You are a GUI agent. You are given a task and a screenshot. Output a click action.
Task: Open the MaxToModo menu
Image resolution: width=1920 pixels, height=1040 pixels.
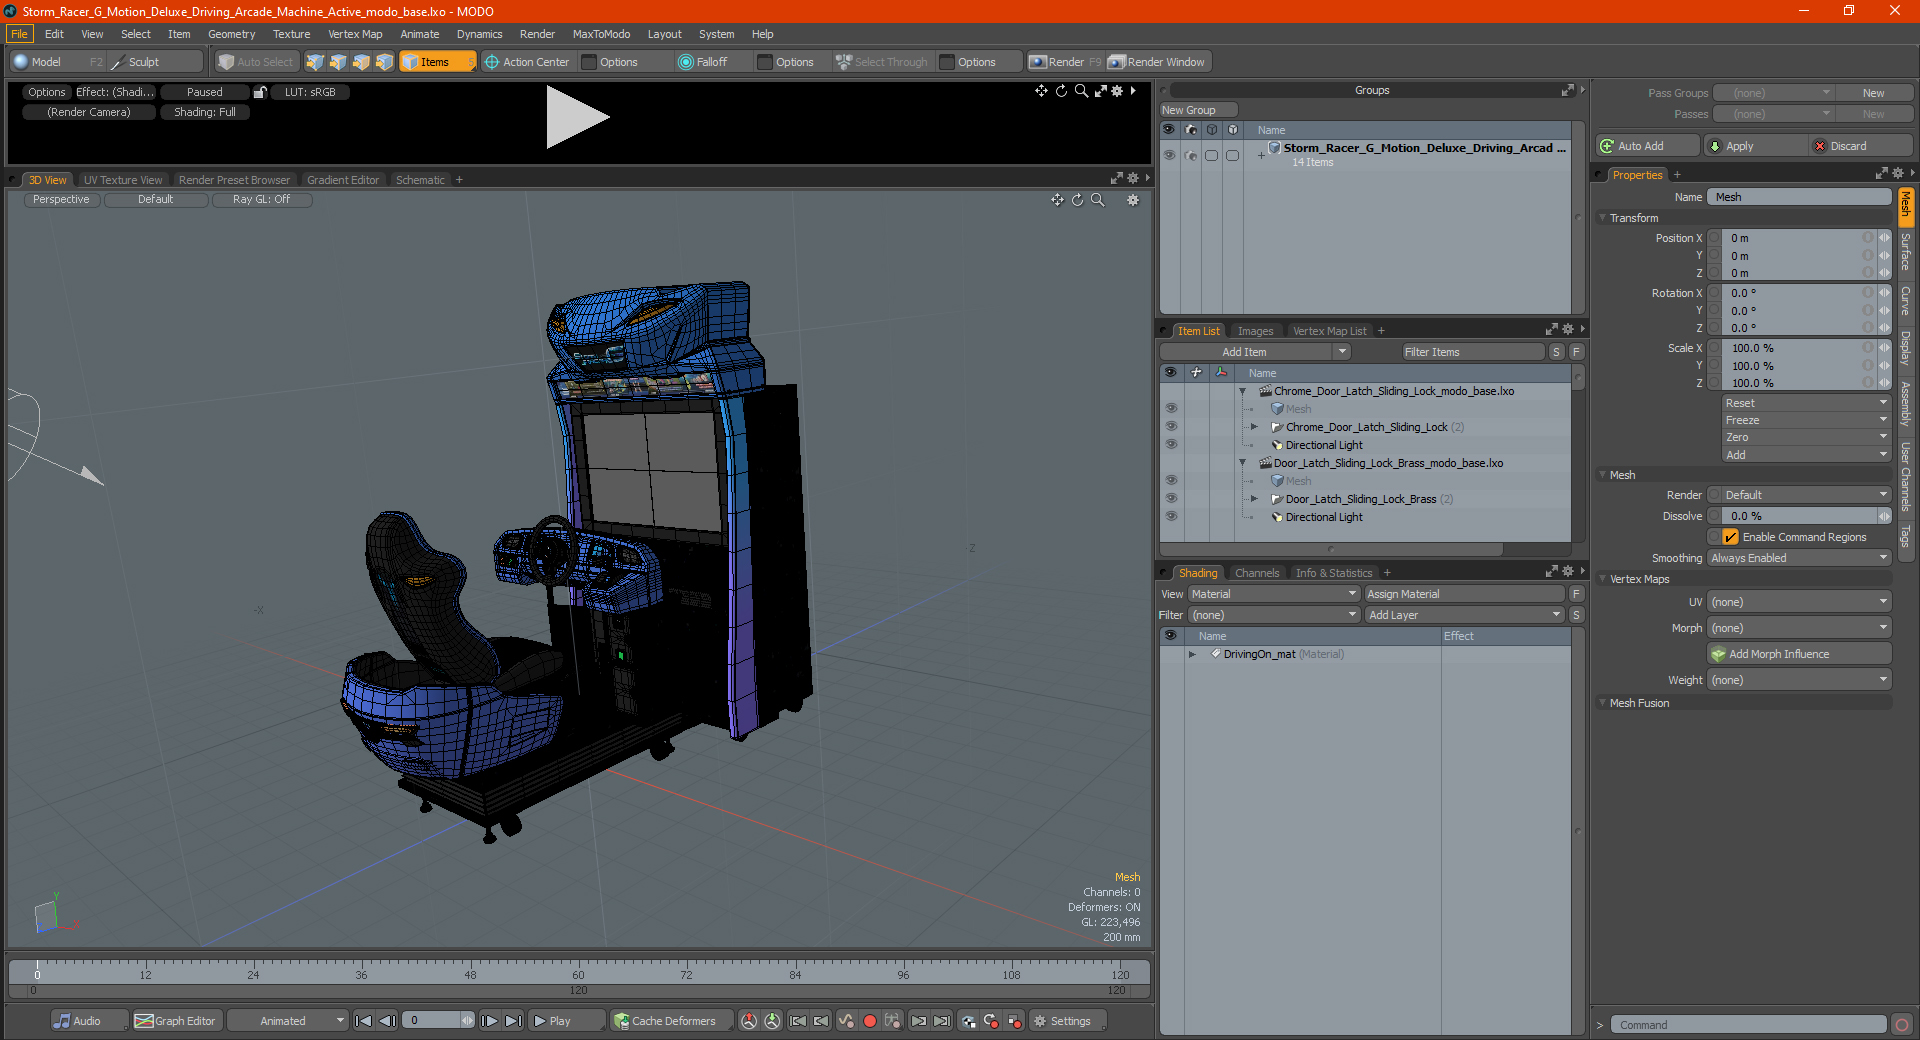point(601,34)
